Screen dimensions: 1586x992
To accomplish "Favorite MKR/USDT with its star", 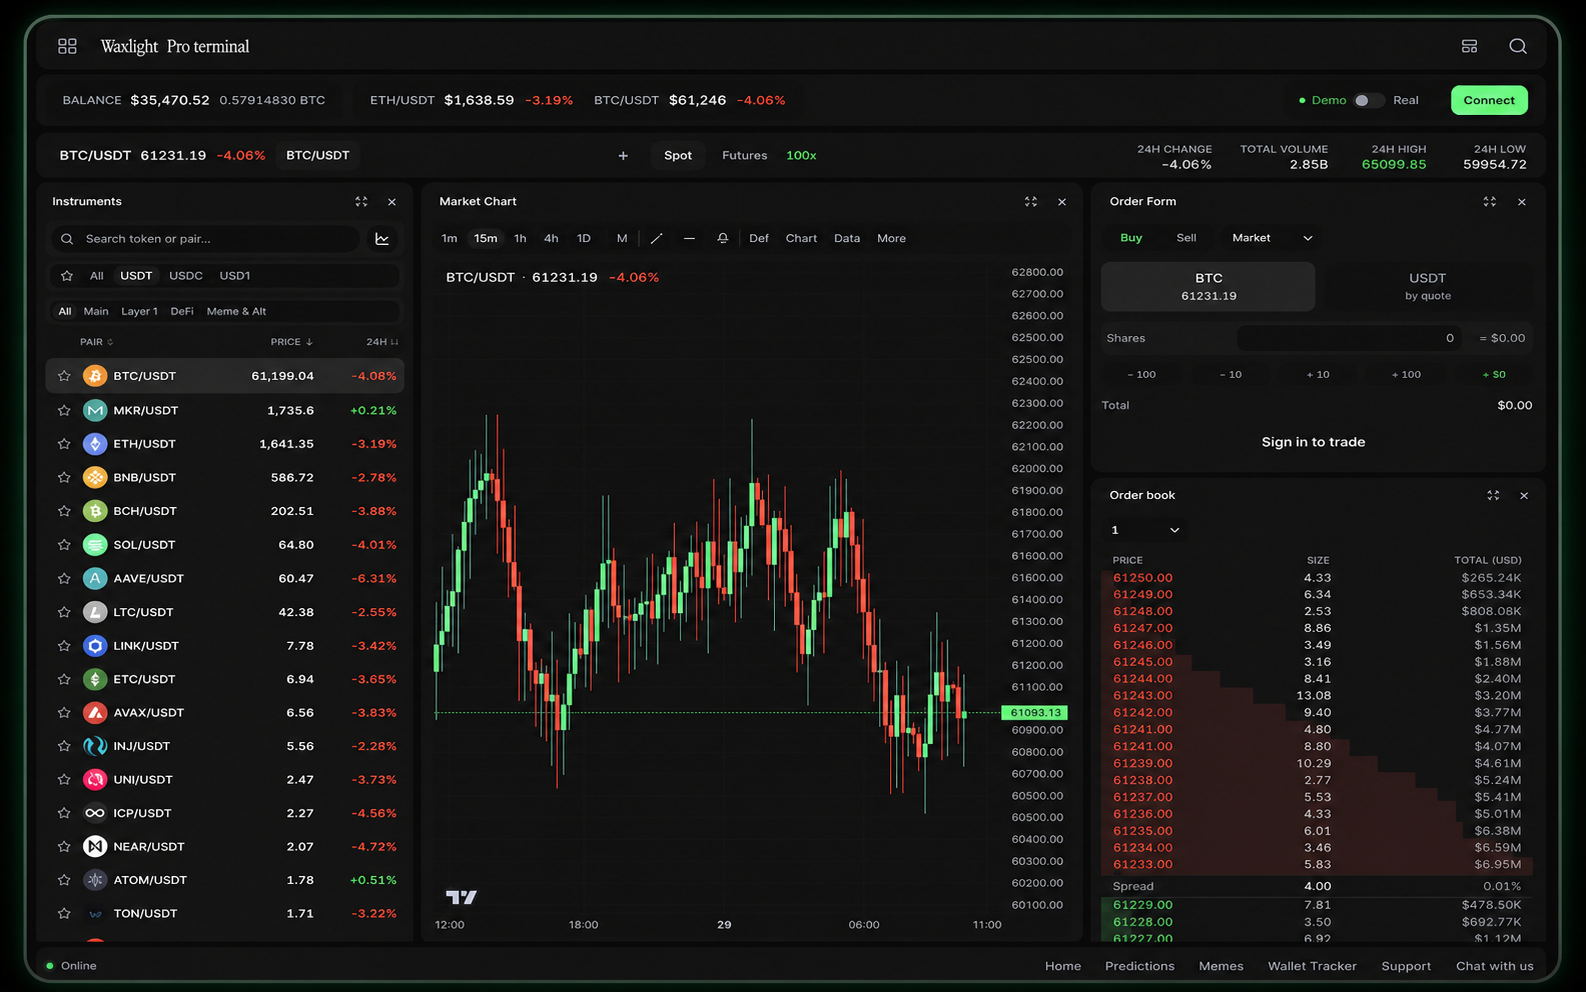I will [x=64, y=410].
